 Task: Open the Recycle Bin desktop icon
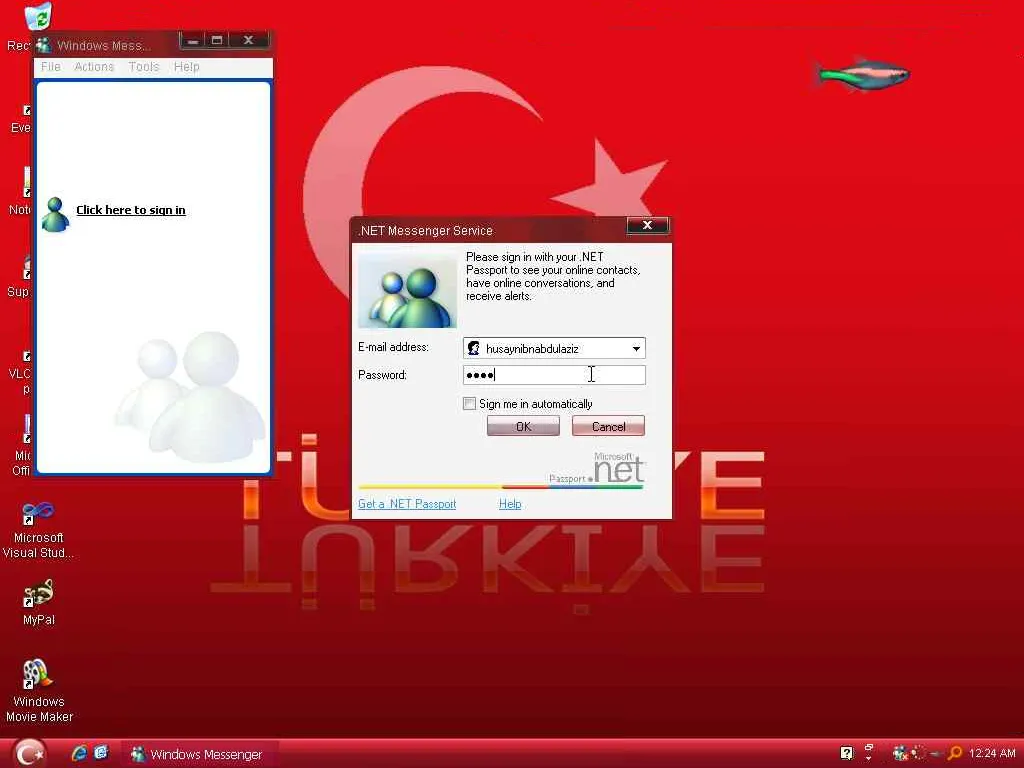tap(38, 17)
